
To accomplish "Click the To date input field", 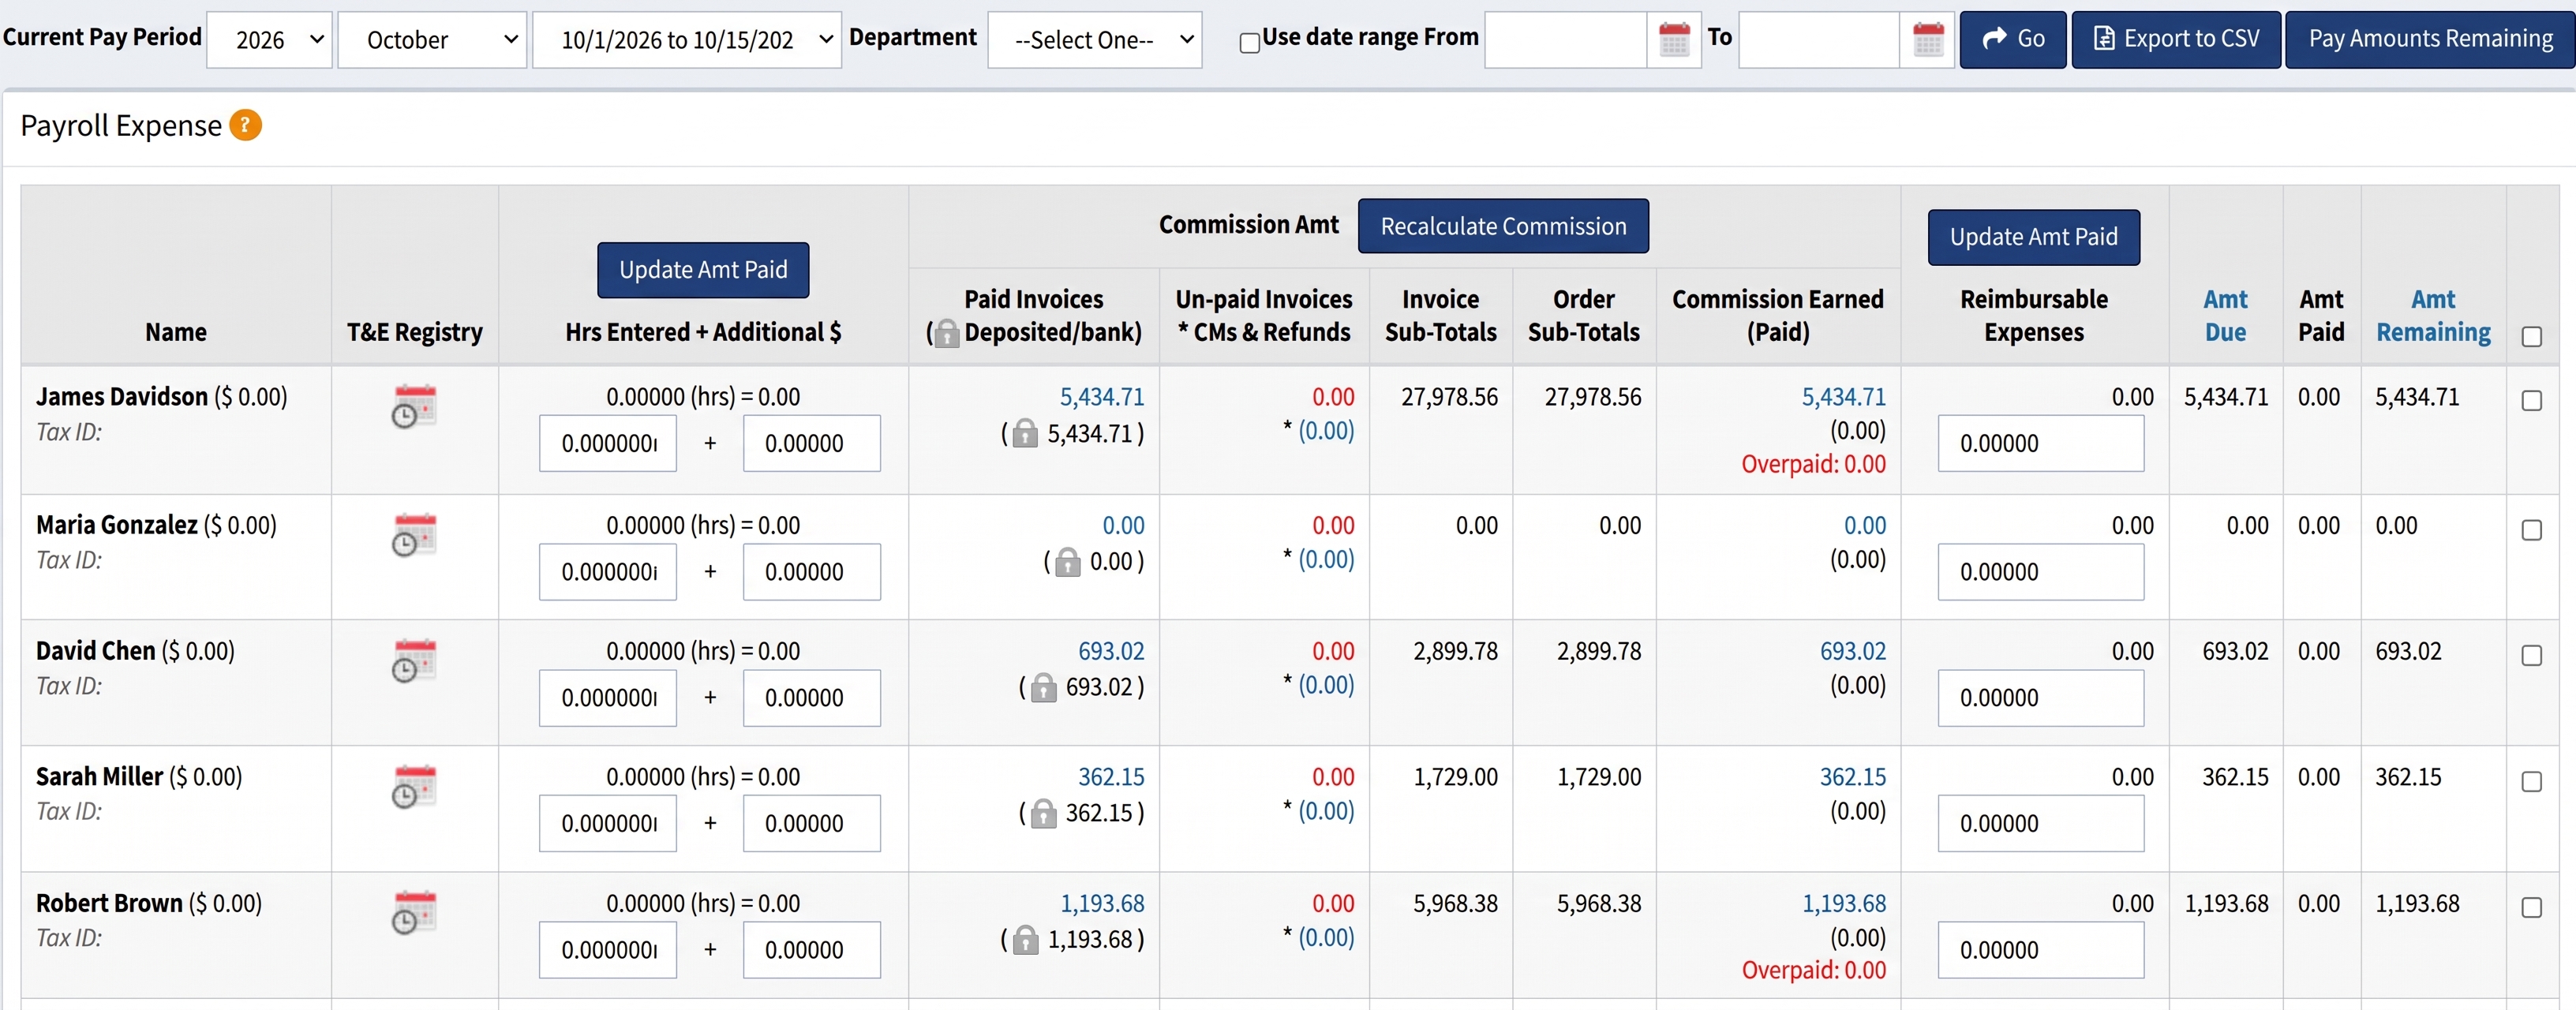I will point(1818,40).
